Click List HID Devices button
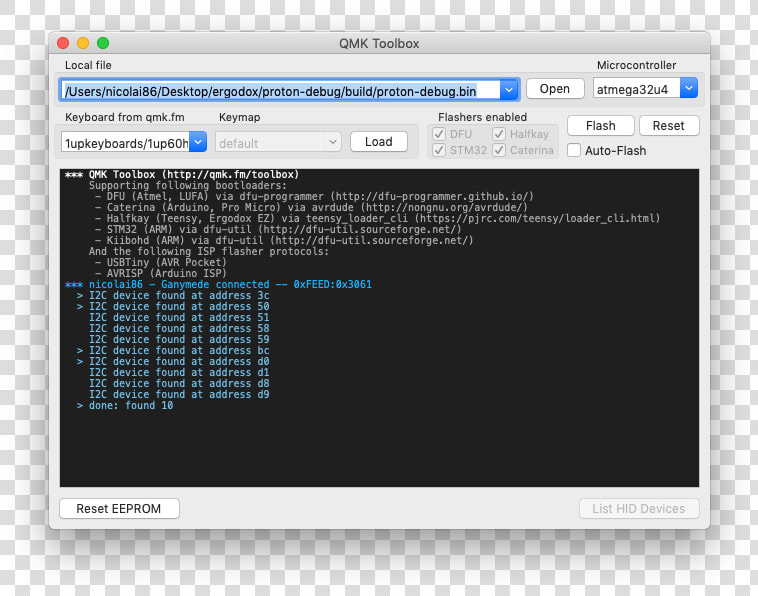The image size is (758, 596). (639, 509)
